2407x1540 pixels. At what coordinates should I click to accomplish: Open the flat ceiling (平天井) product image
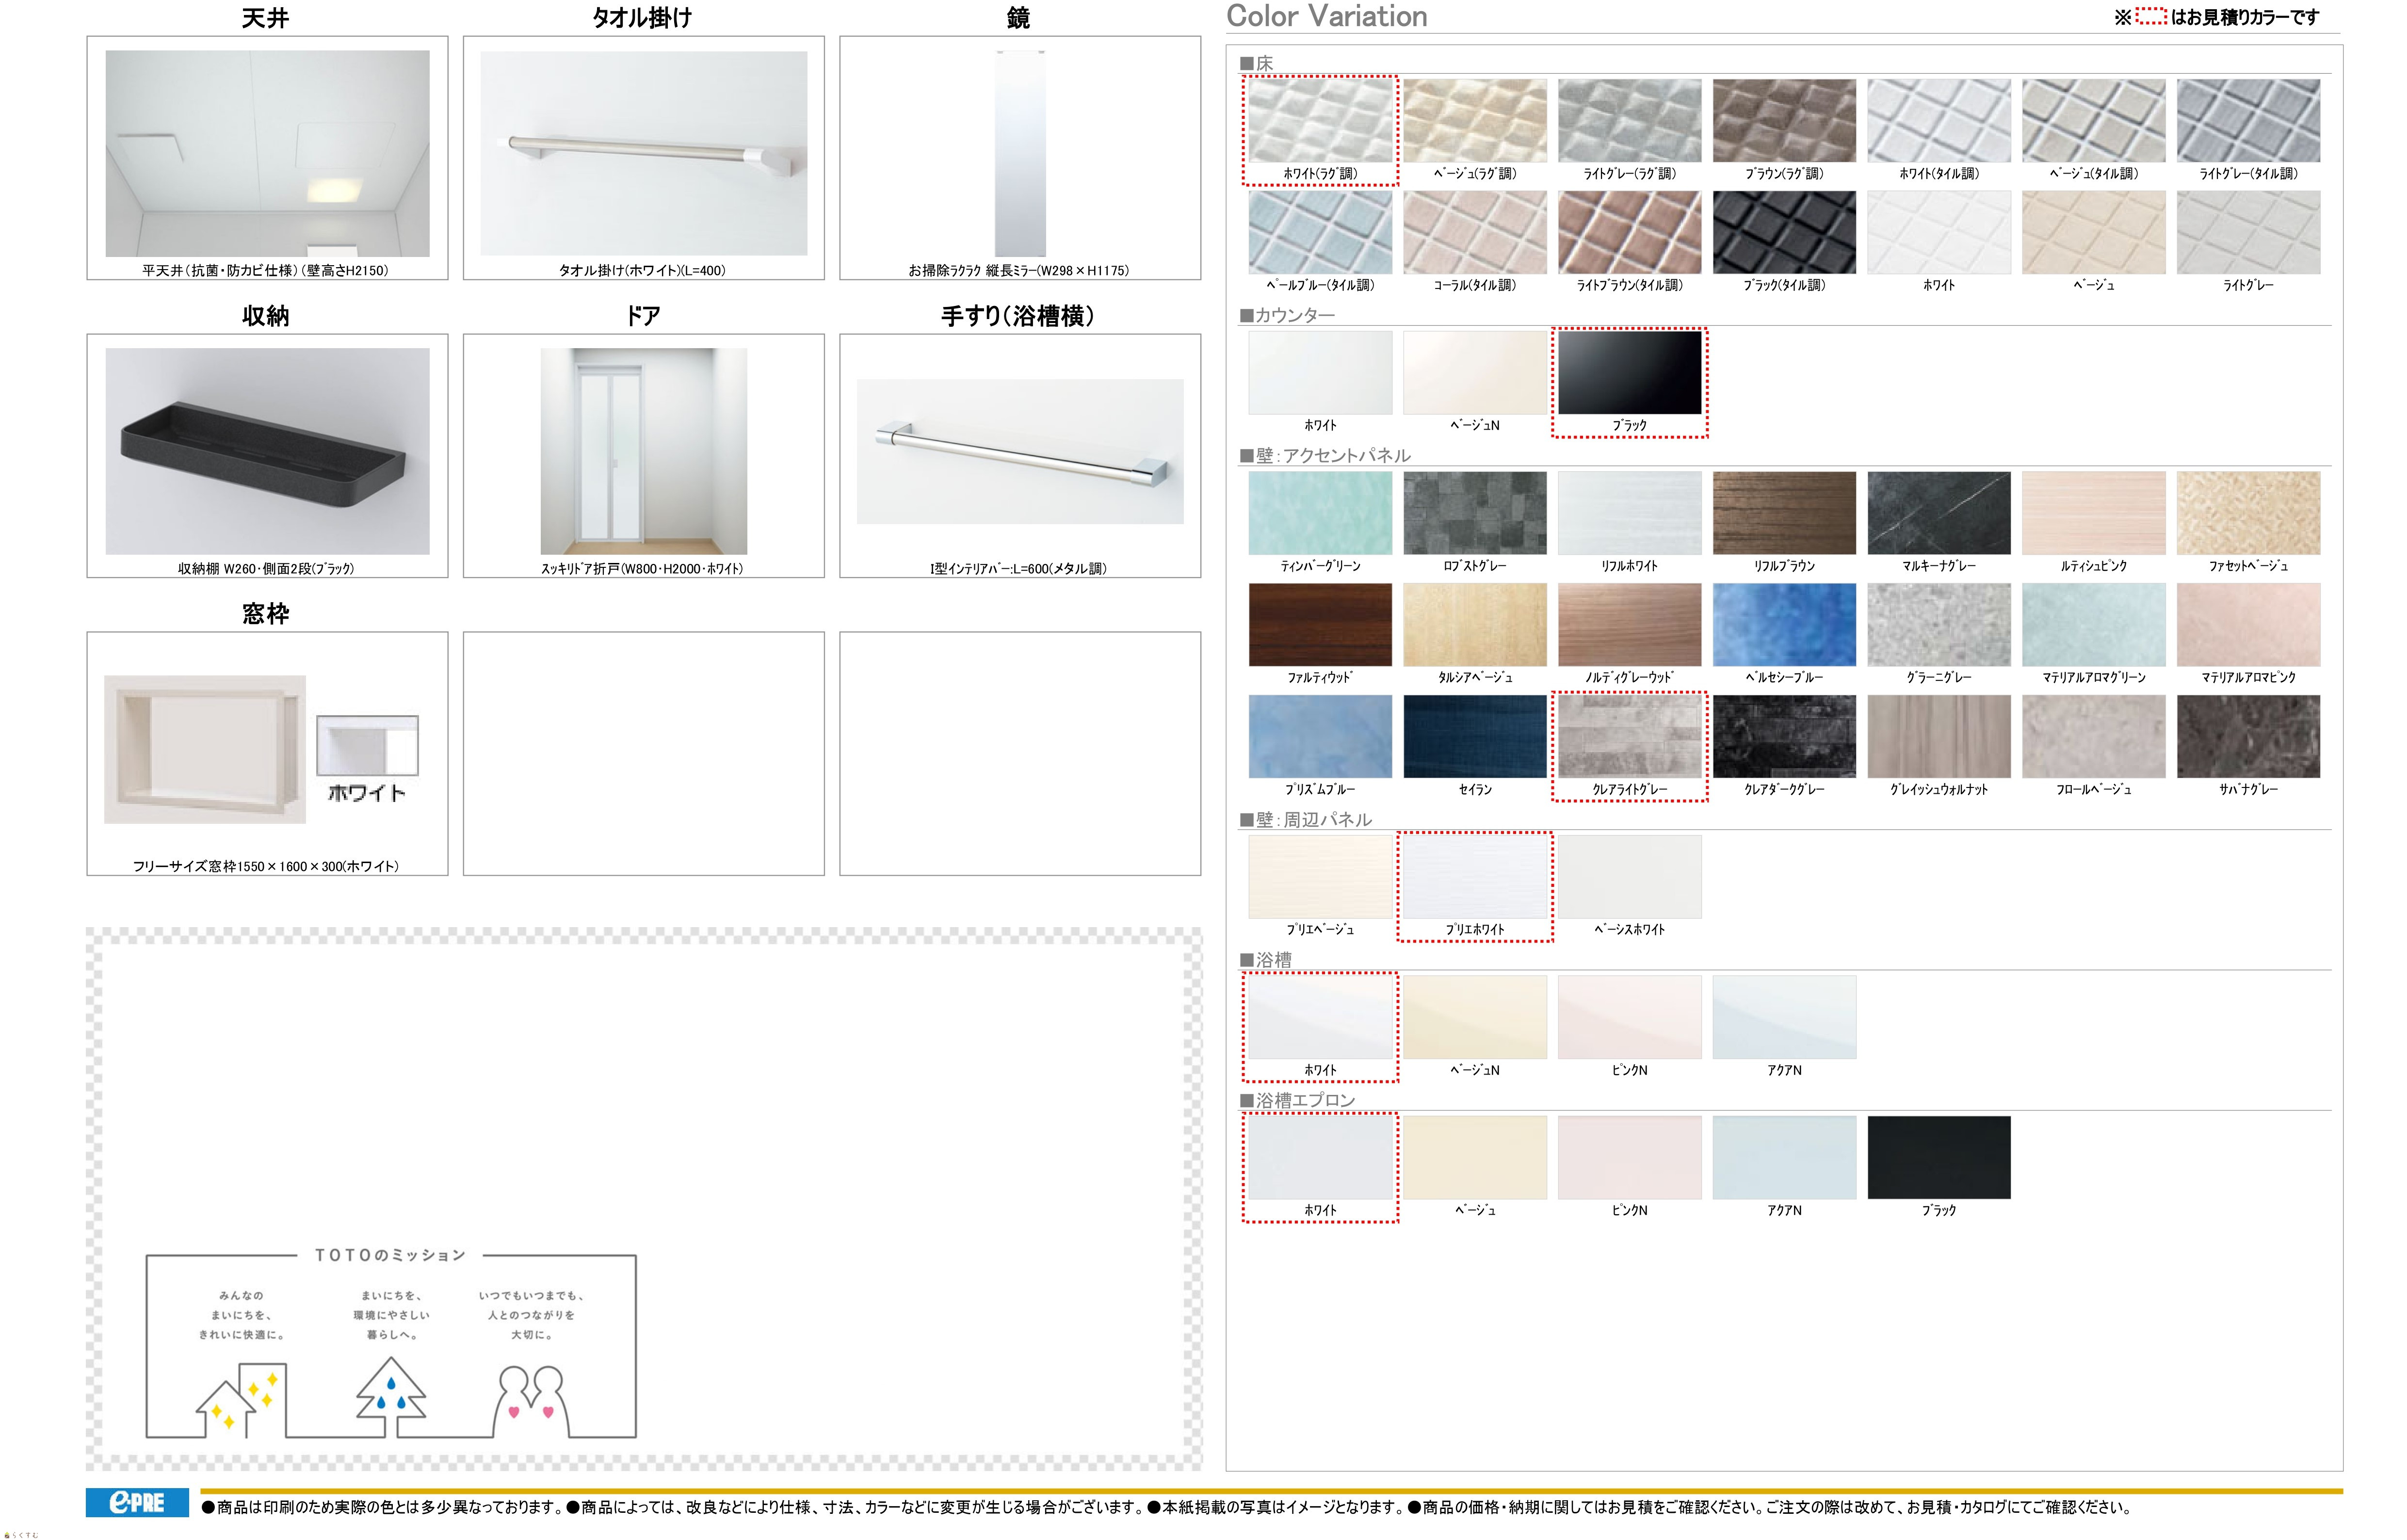click(267, 153)
